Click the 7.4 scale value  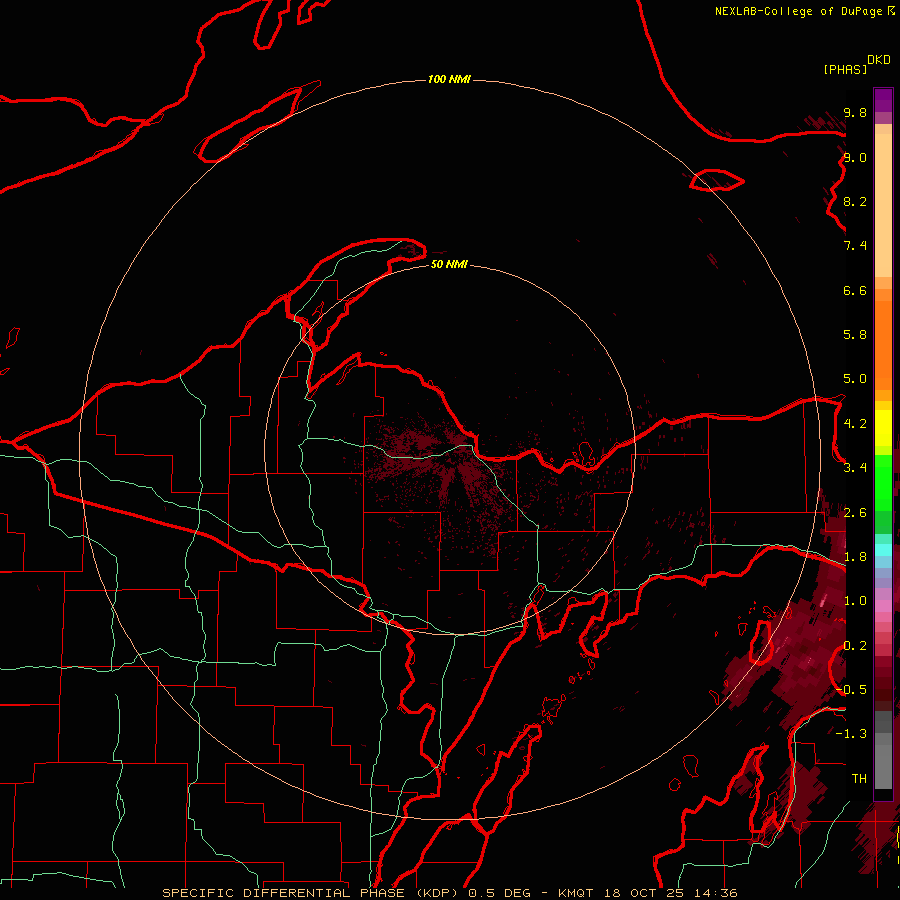coord(855,246)
